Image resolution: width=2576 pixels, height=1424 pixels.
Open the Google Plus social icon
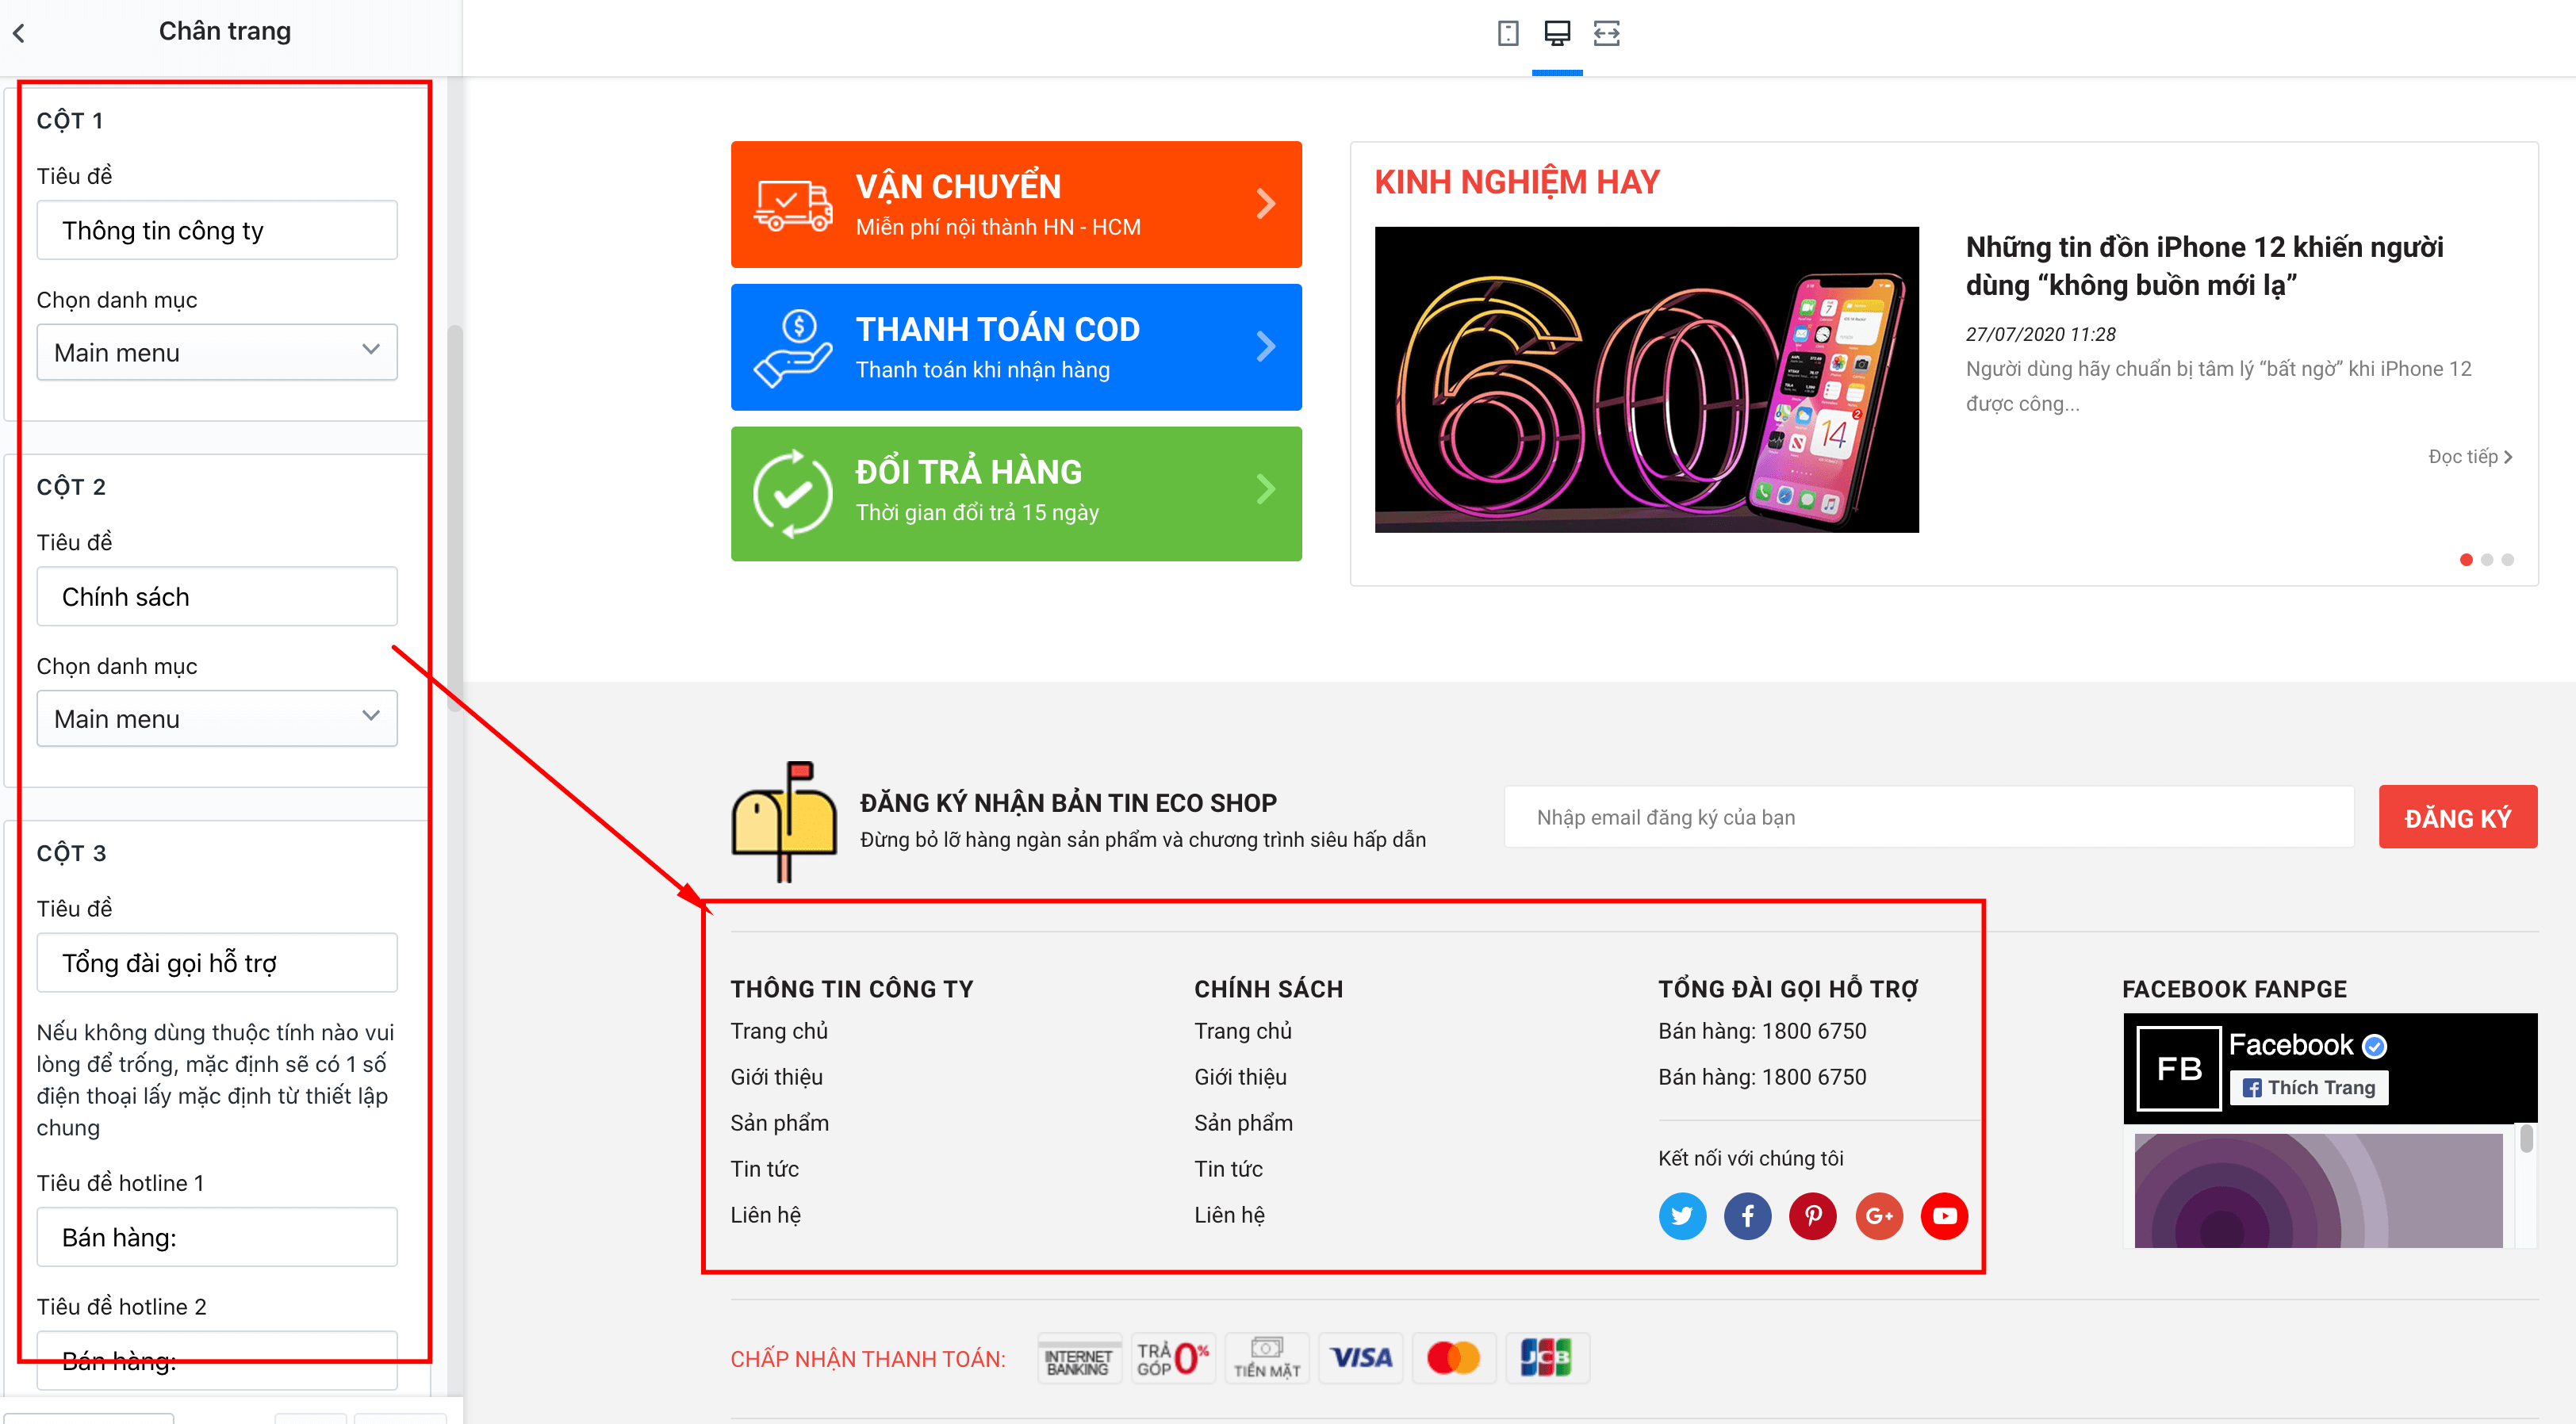point(1879,1216)
